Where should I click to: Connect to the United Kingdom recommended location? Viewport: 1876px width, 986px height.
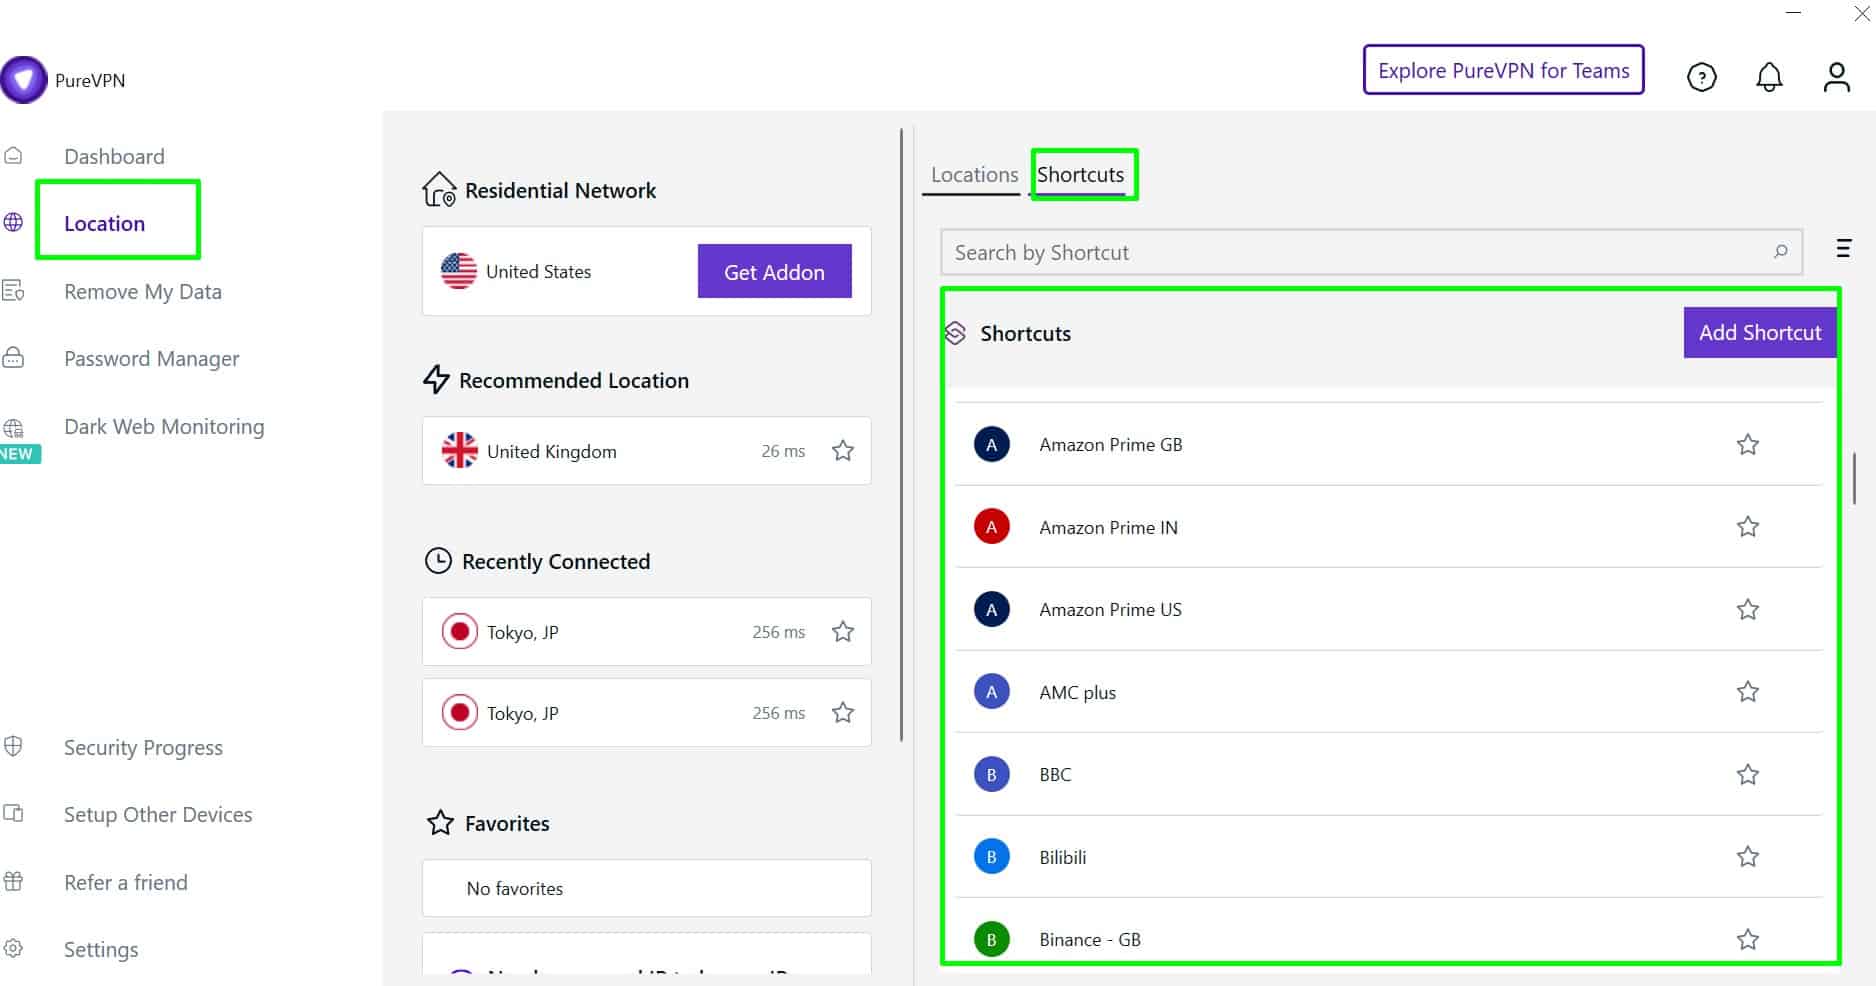point(646,451)
